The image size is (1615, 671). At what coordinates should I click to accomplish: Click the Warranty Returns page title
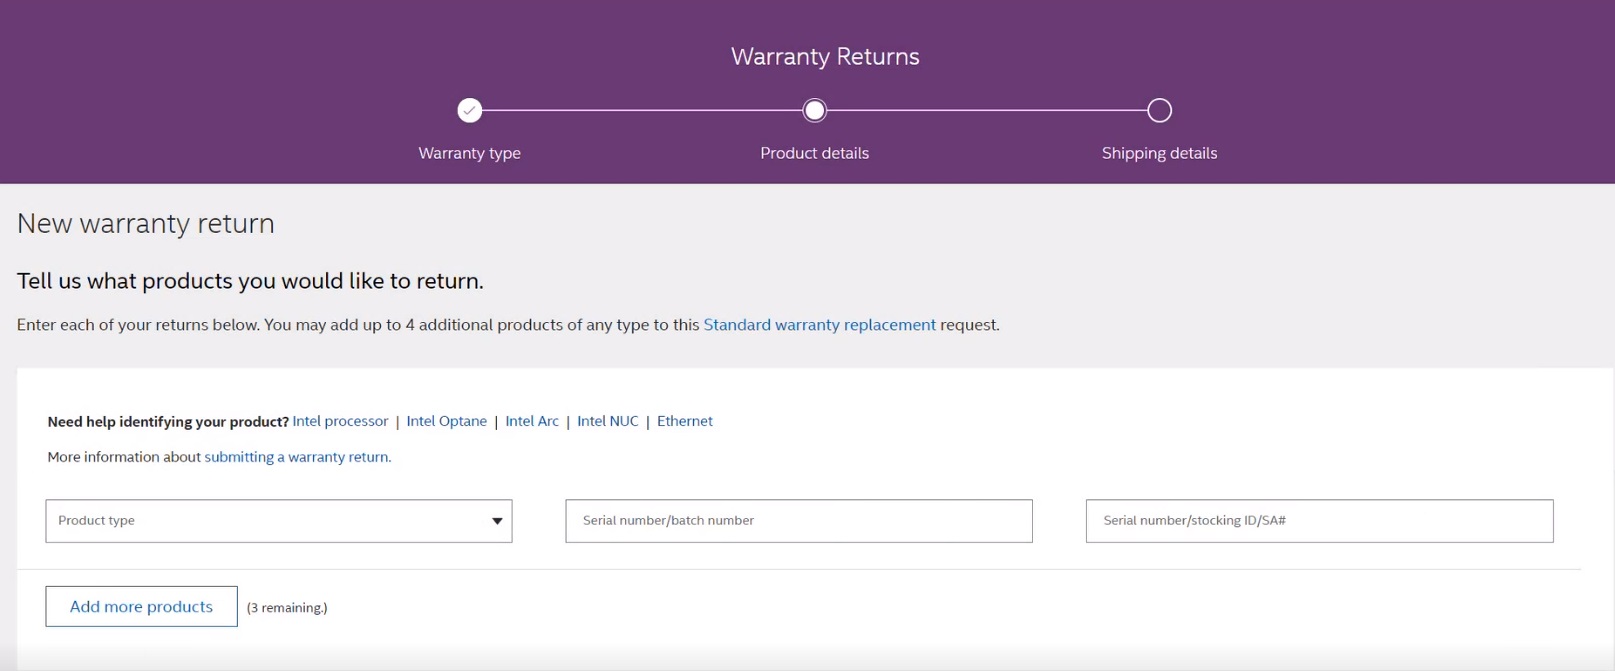coord(825,57)
